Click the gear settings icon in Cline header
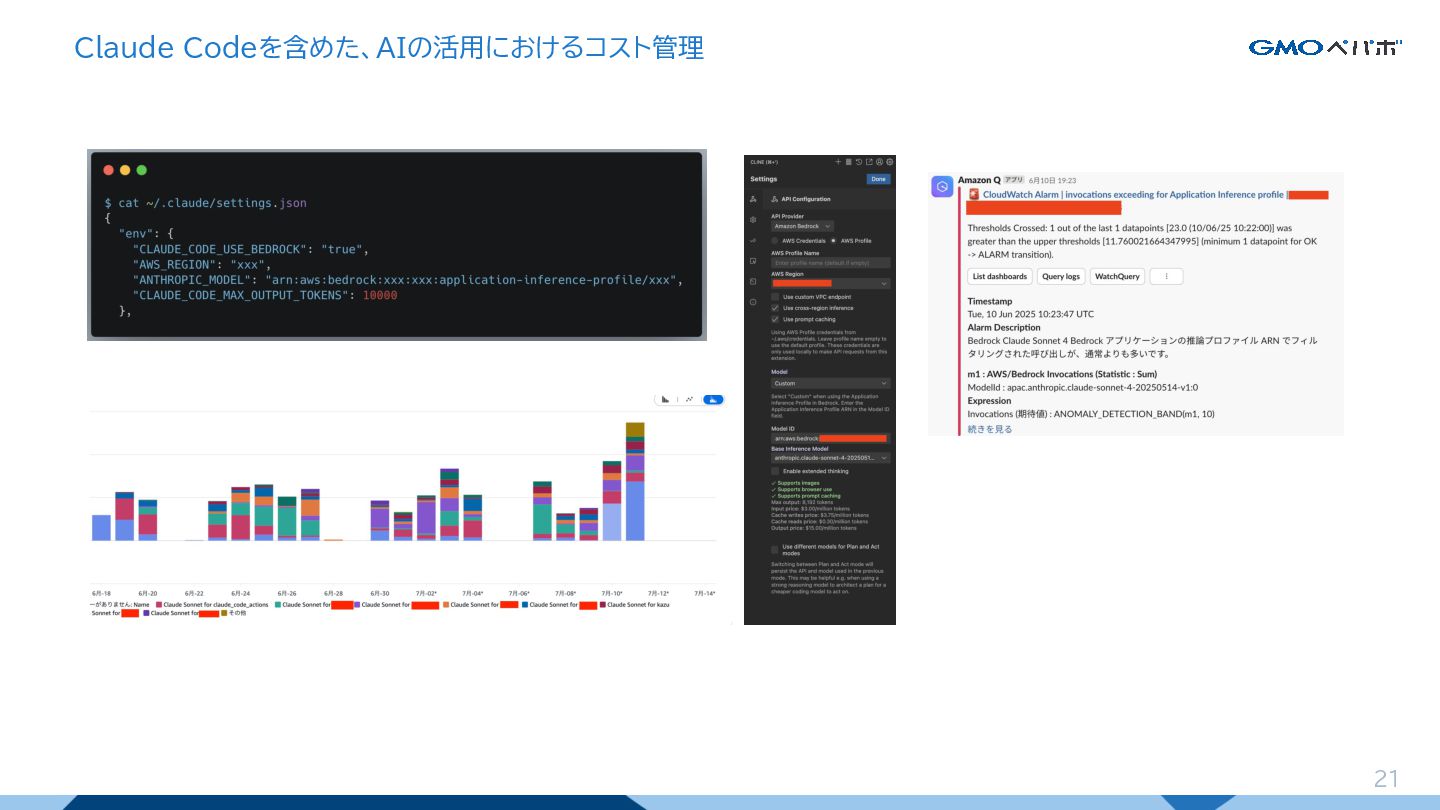Screen dimensions: 1440x810 (890, 161)
